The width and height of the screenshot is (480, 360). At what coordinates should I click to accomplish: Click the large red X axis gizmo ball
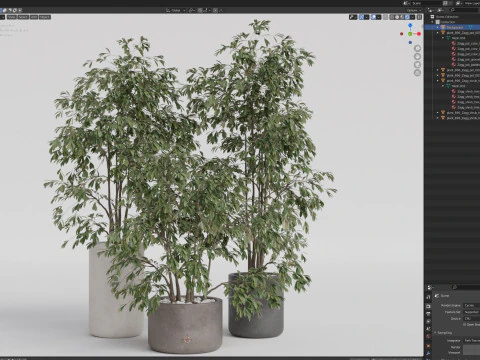click(419, 34)
